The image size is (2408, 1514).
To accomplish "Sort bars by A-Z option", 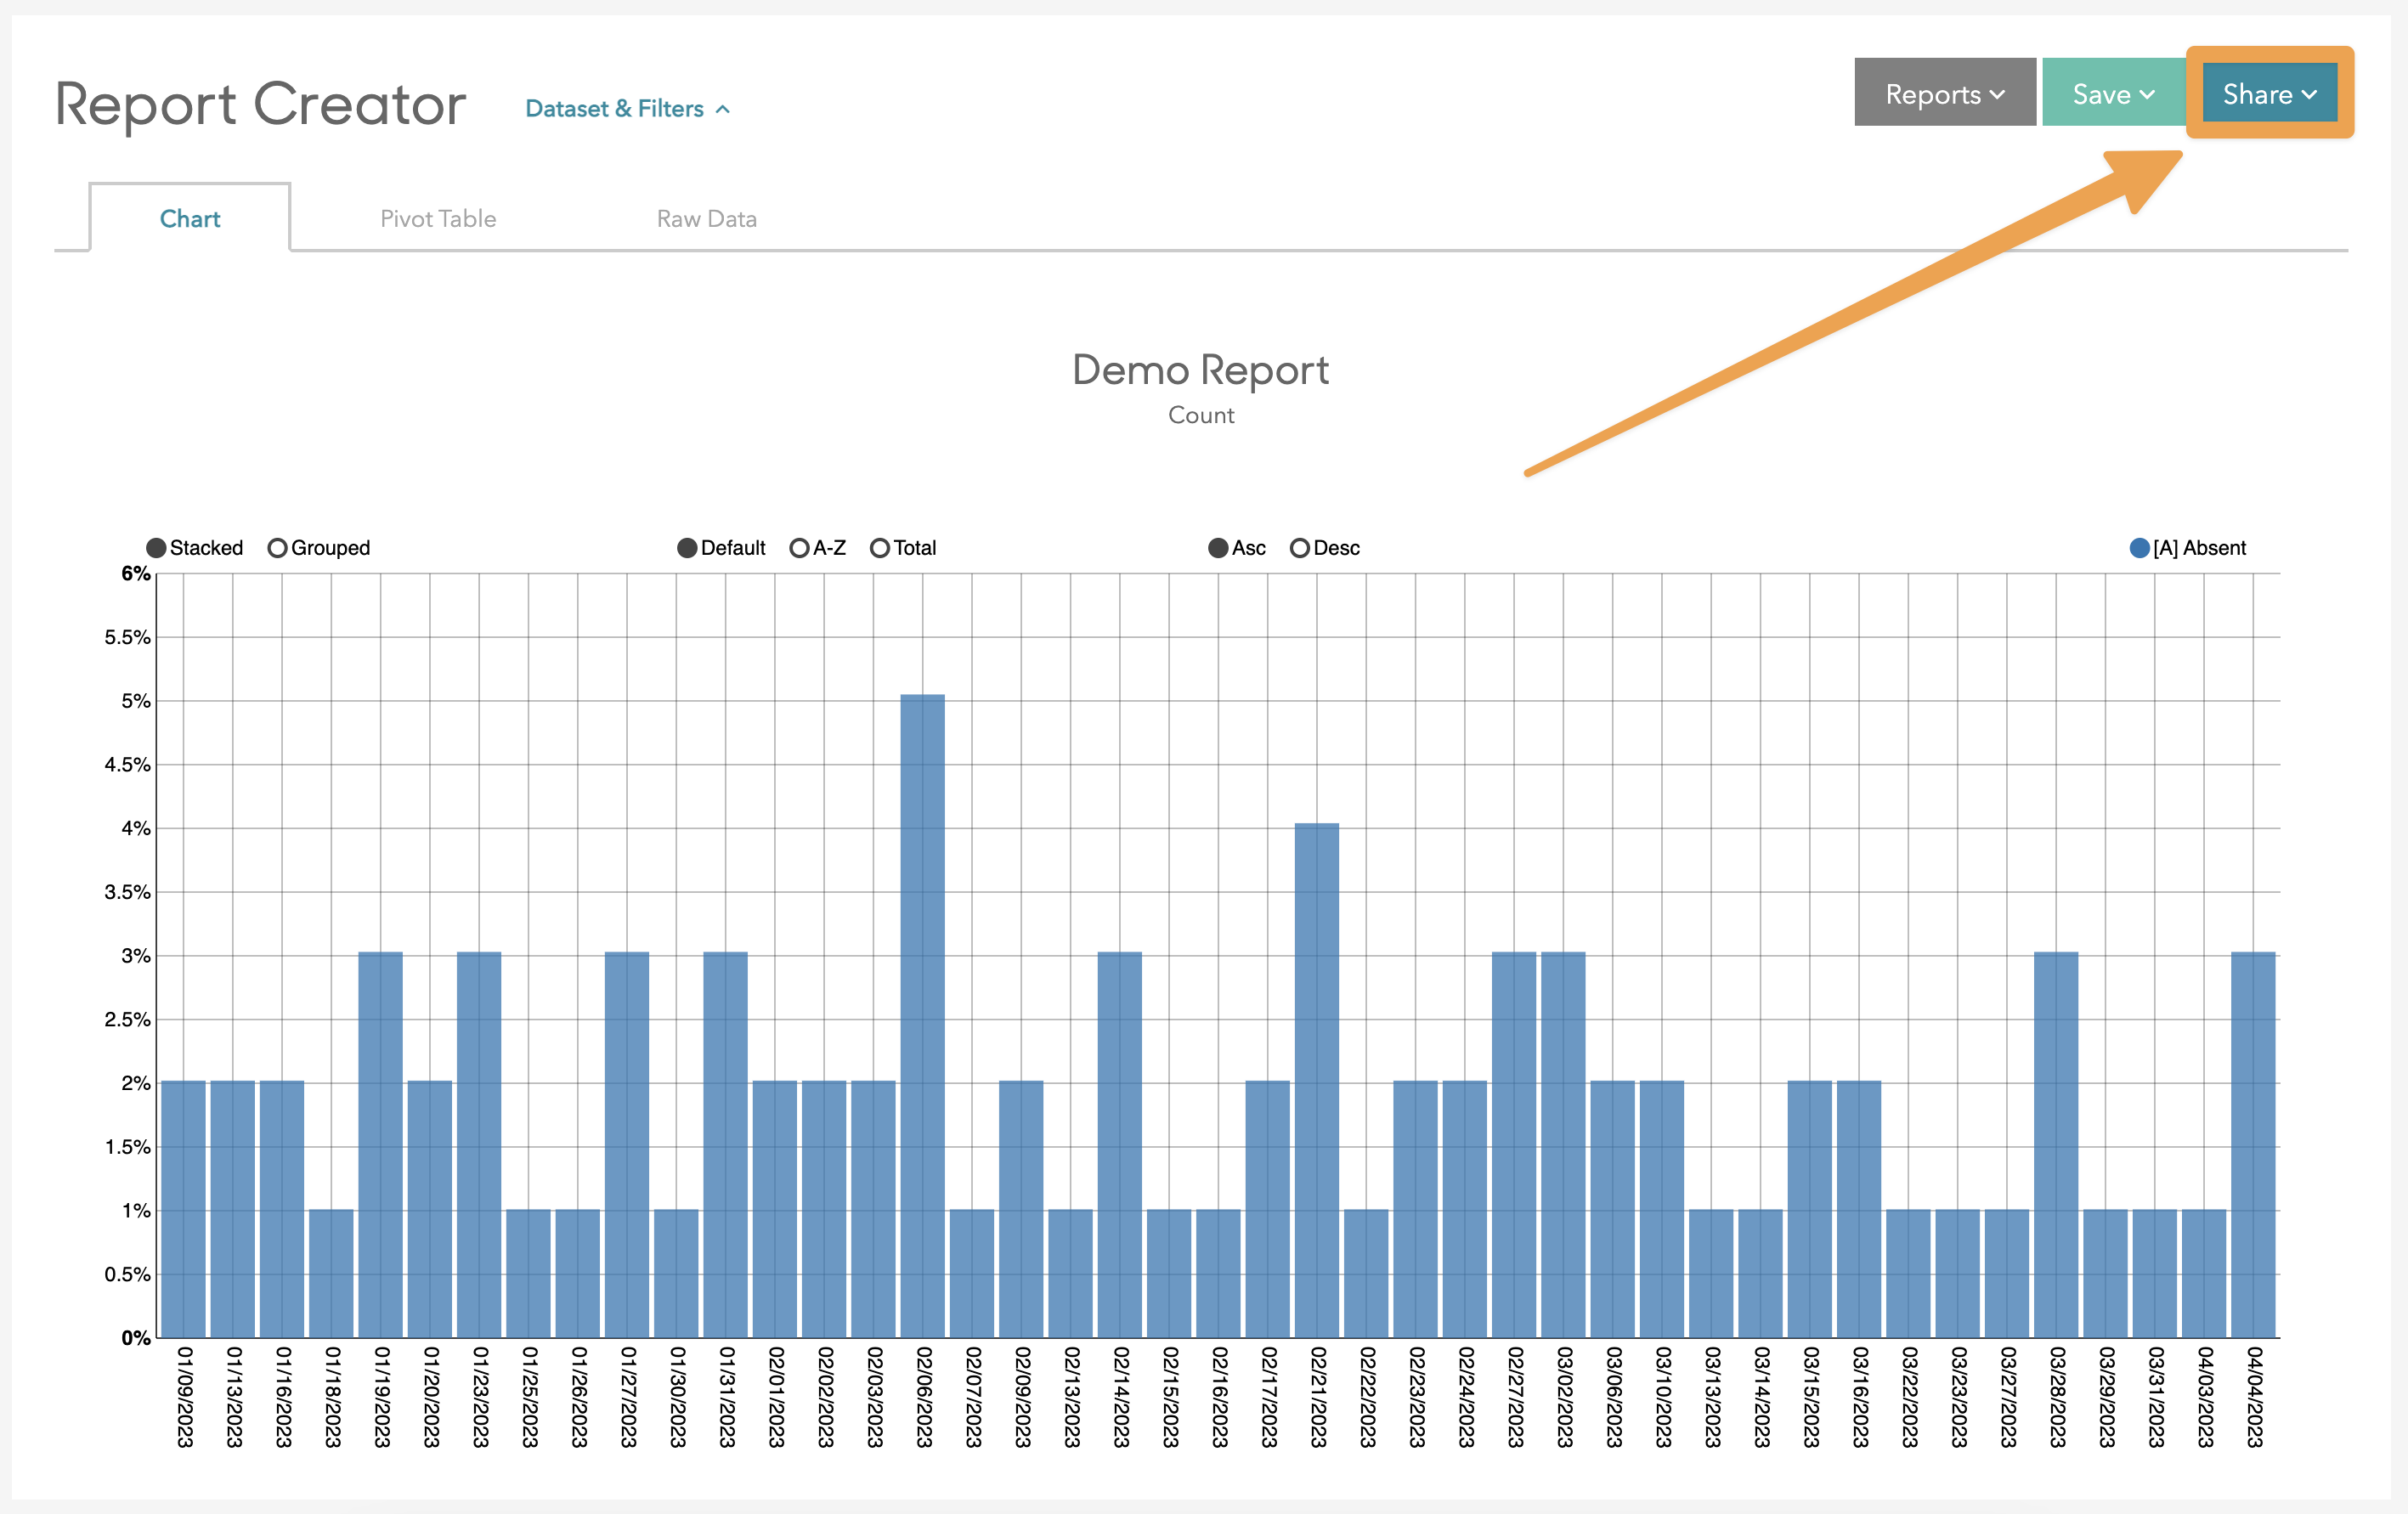I will [799, 548].
